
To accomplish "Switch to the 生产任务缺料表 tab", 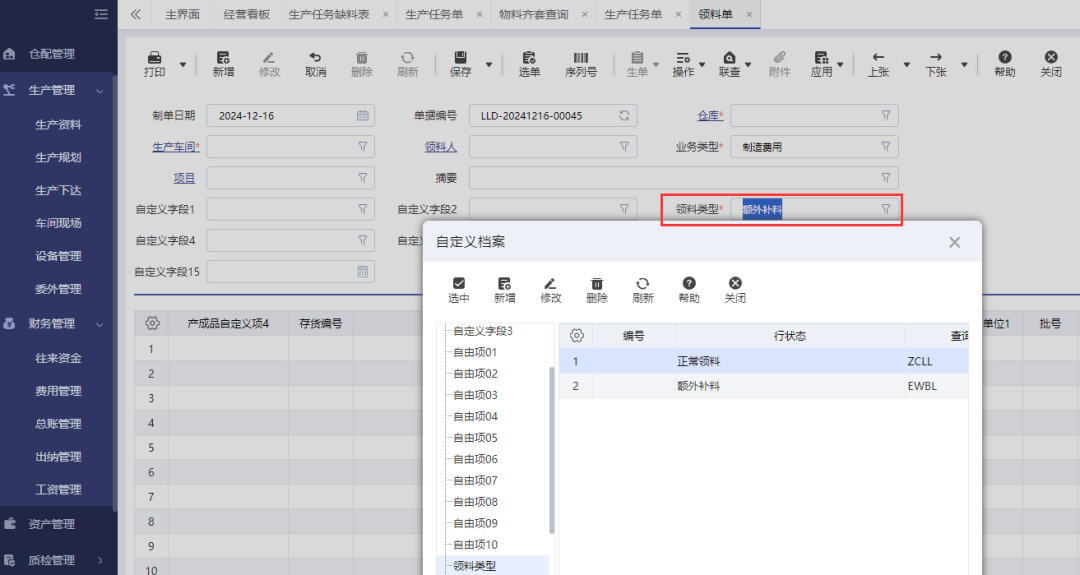I will tap(329, 14).
